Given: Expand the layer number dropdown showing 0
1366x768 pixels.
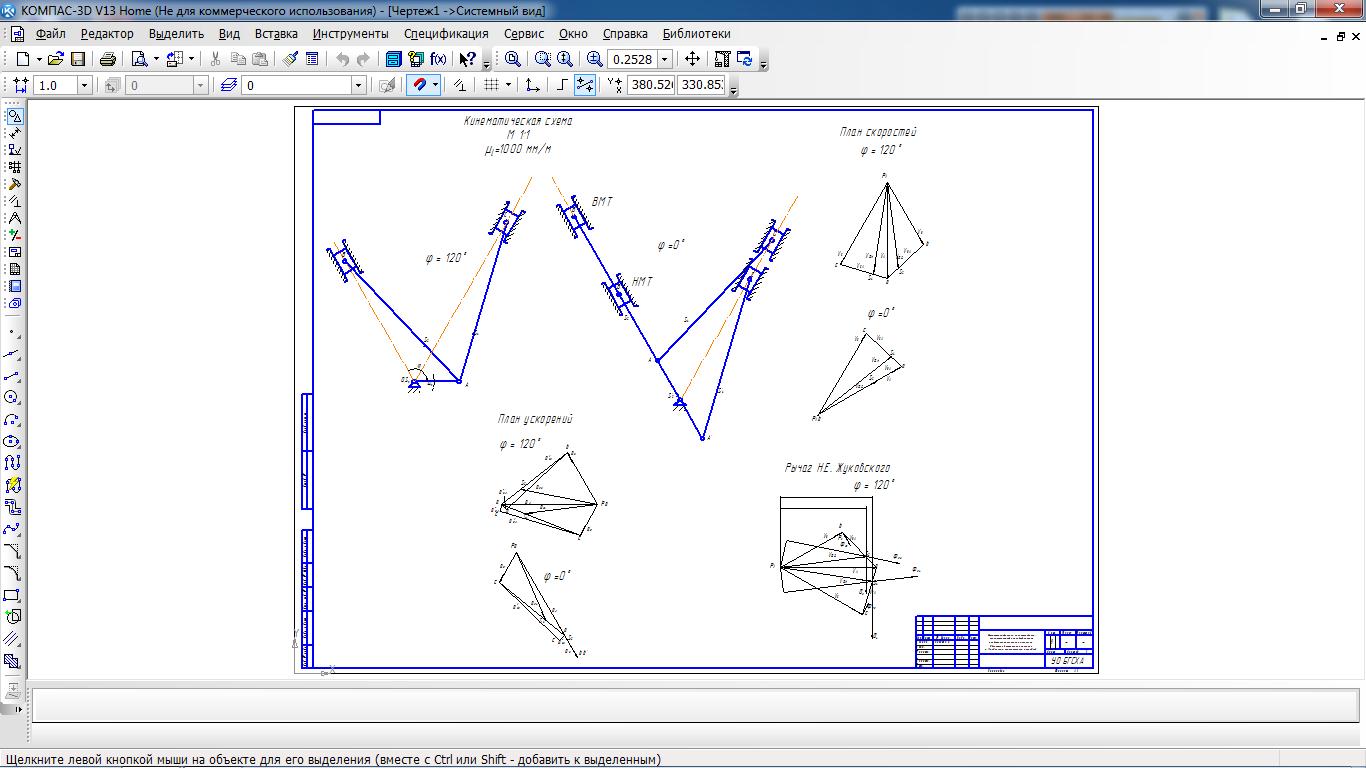Looking at the screenshot, I should [358, 86].
